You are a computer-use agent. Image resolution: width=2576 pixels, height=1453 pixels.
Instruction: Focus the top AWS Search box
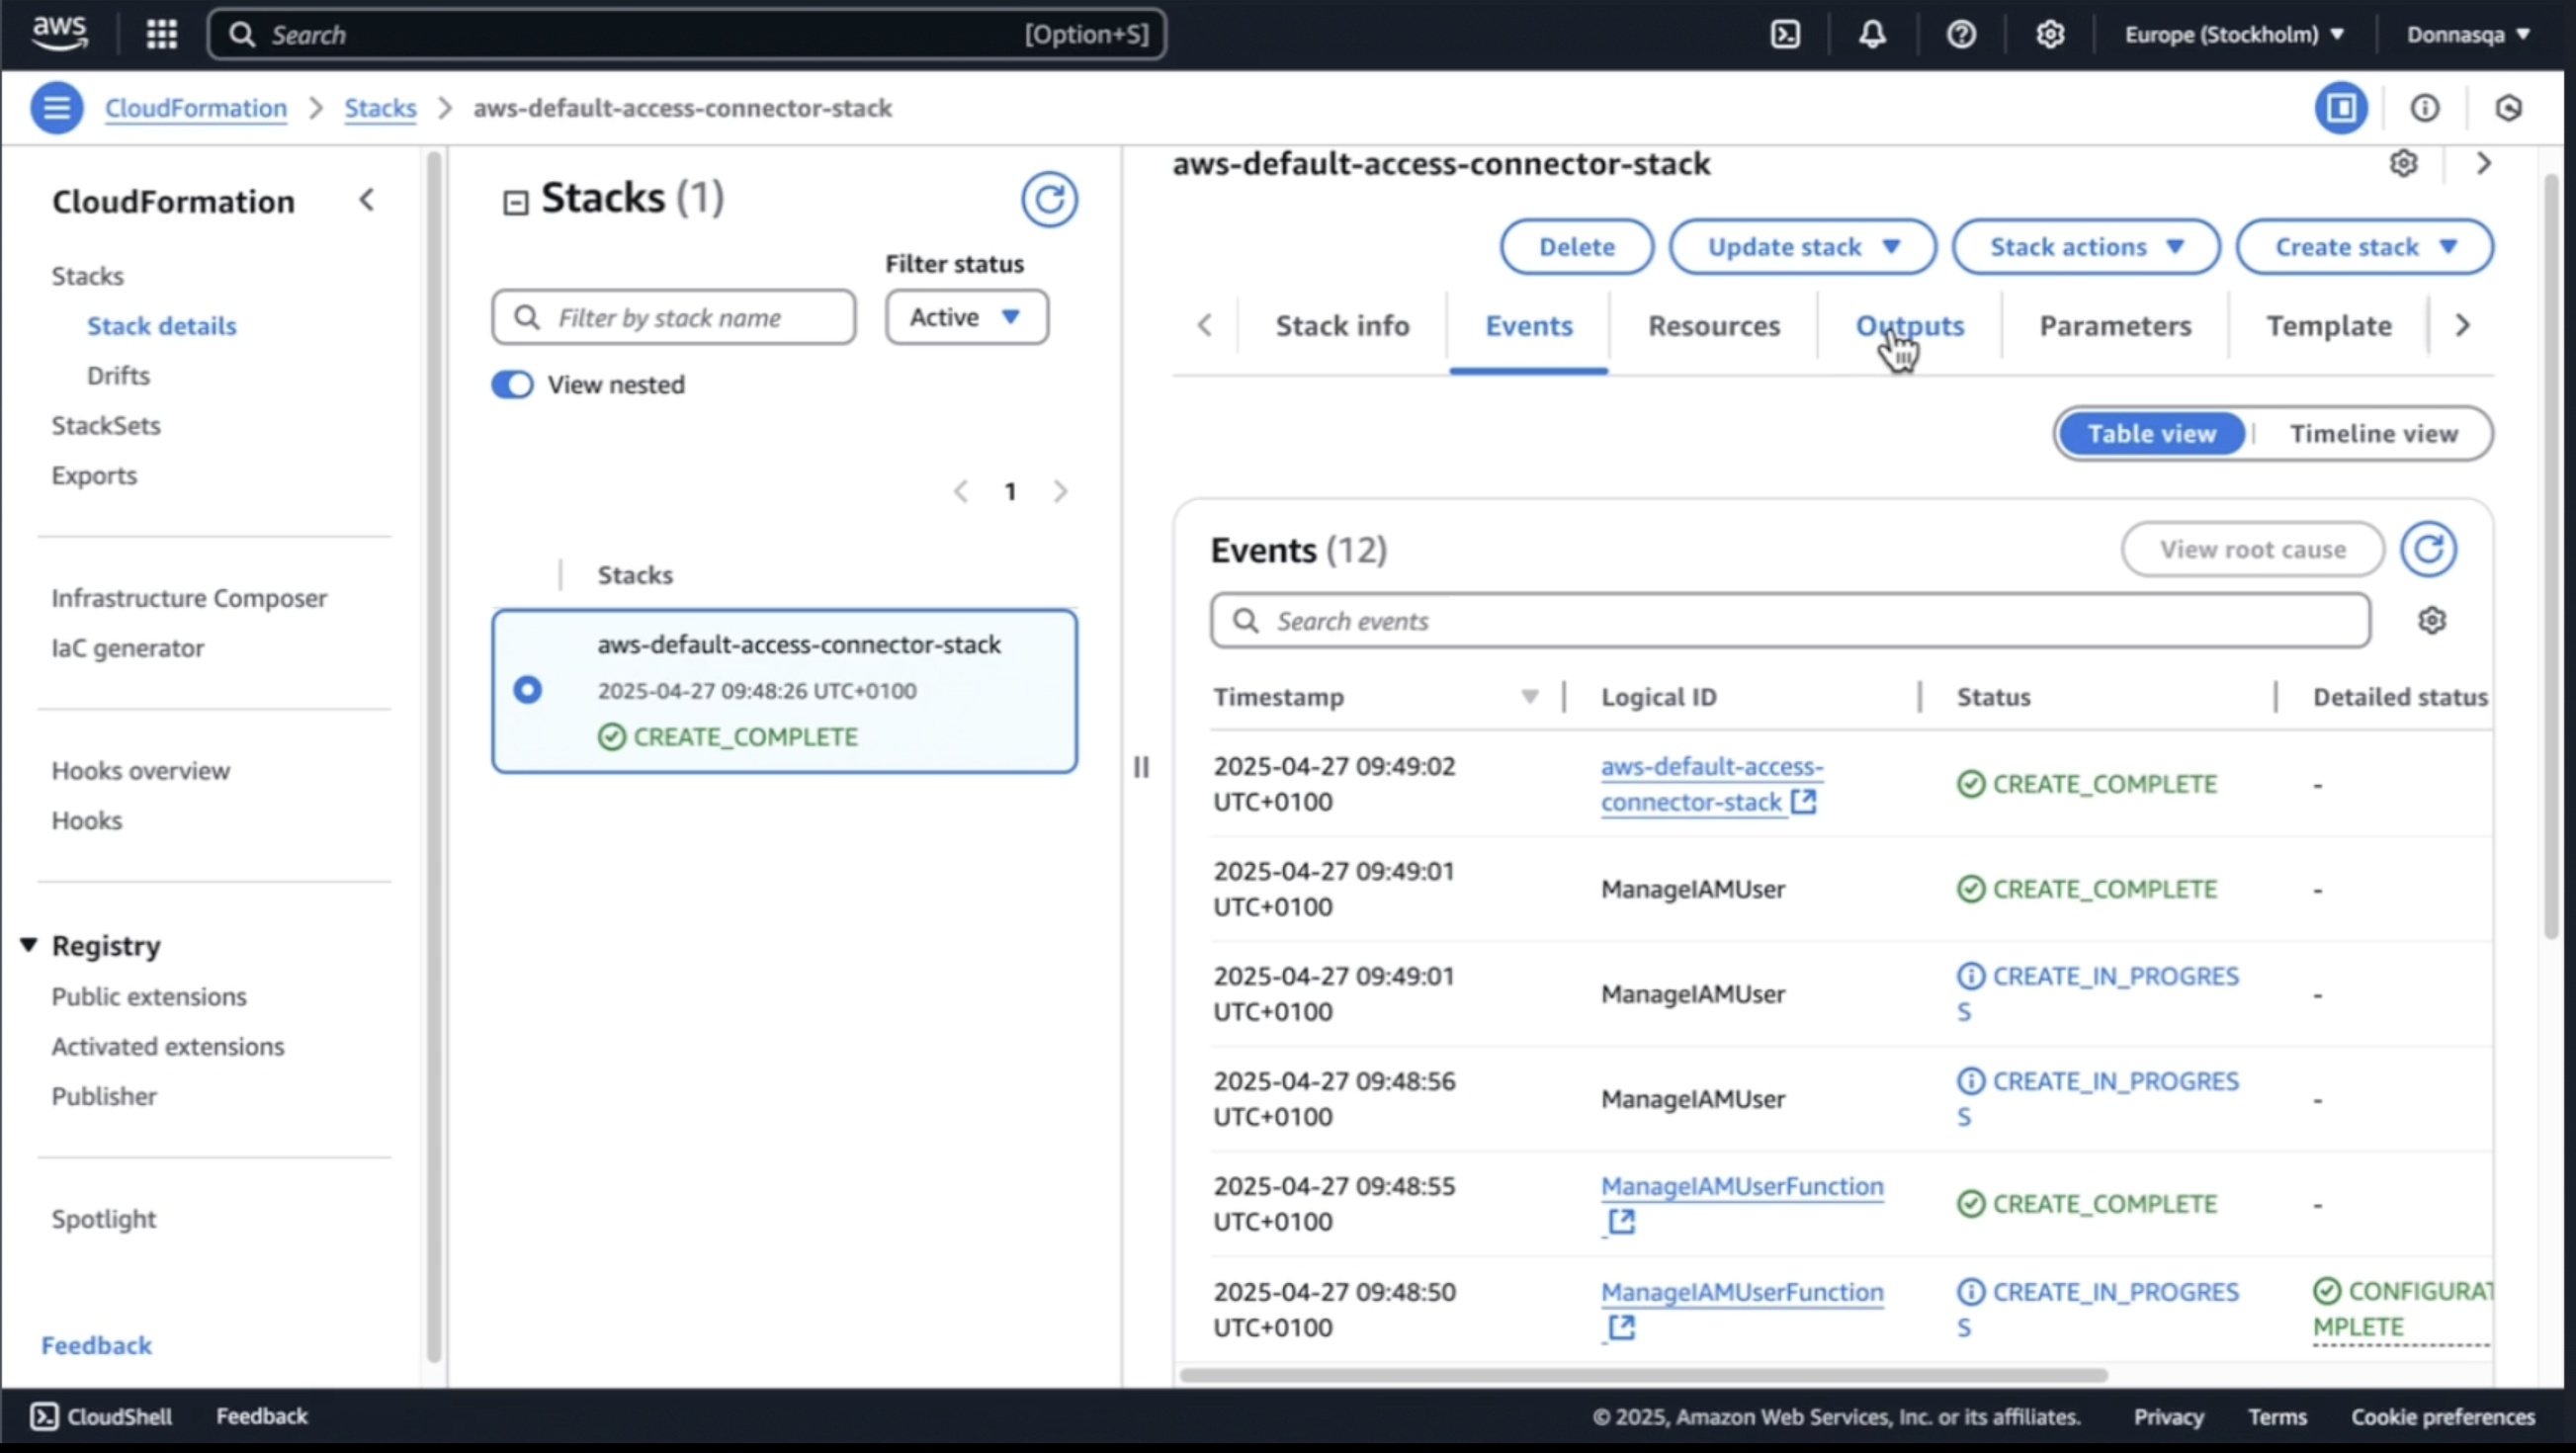pos(686,34)
